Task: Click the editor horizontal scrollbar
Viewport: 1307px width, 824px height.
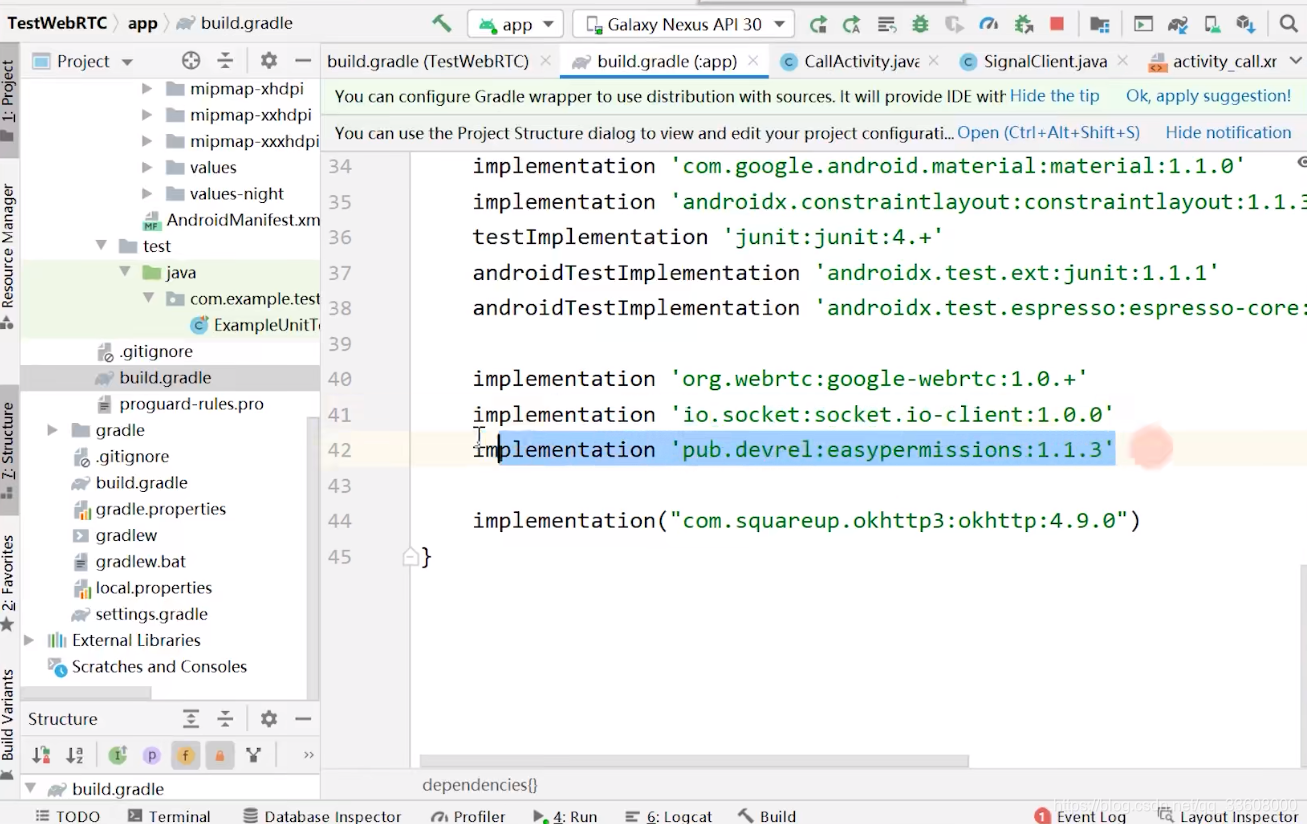Action: (694, 761)
